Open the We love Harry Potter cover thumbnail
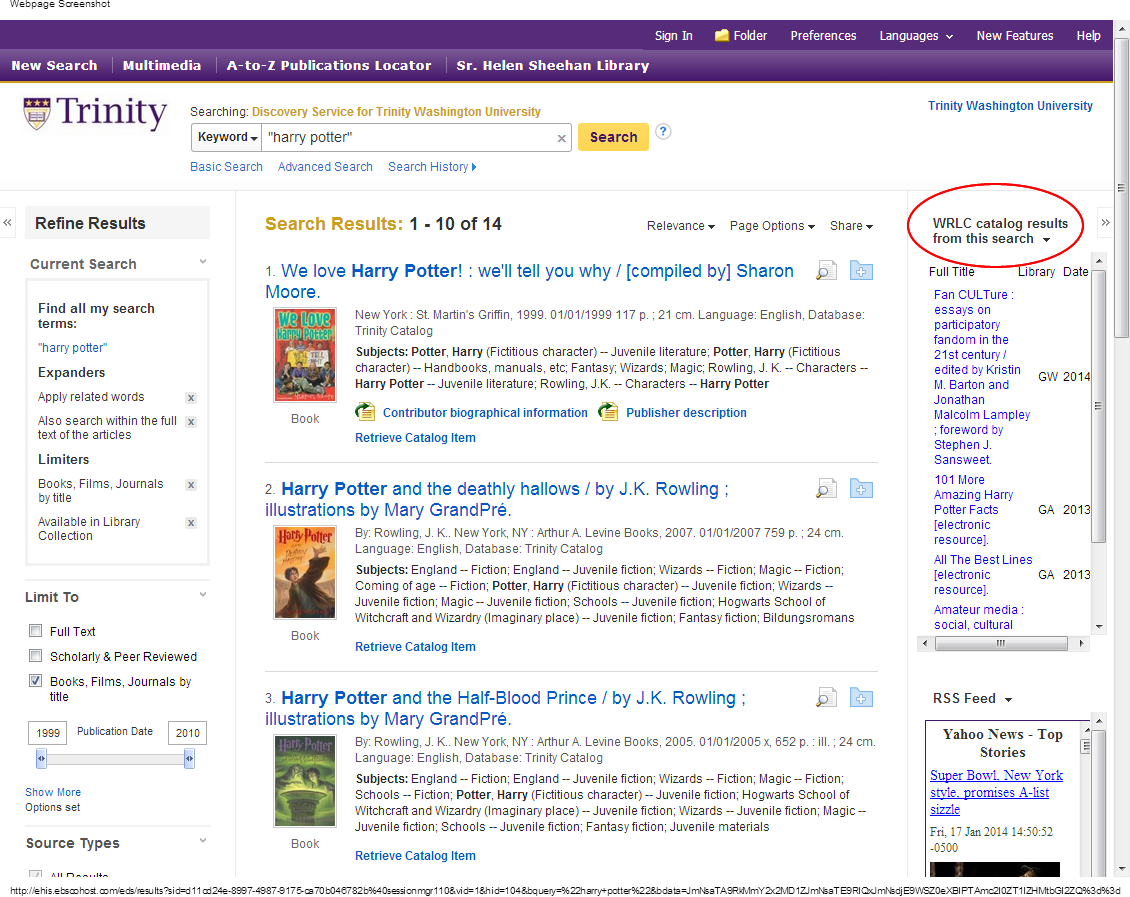Image resolution: width=1130 pixels, height=897 pixels. (x=305, y=354)
